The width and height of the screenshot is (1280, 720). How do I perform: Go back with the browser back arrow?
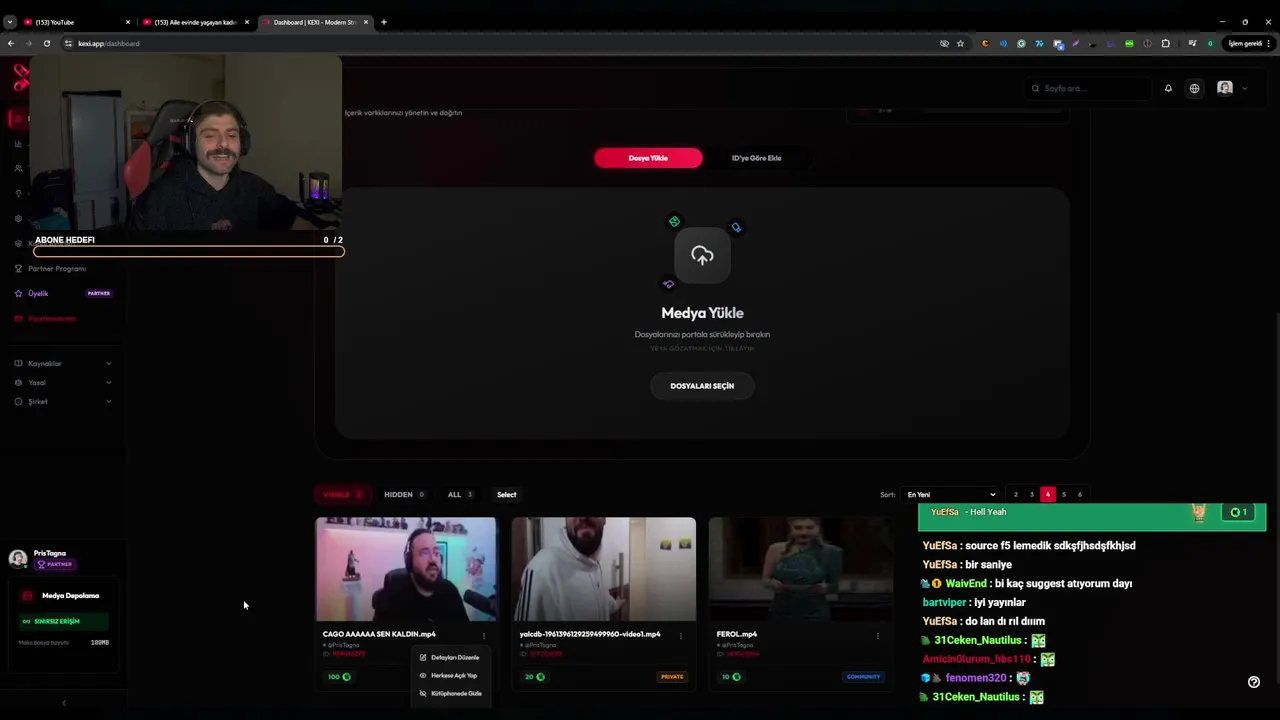click(x=11, y=43)
